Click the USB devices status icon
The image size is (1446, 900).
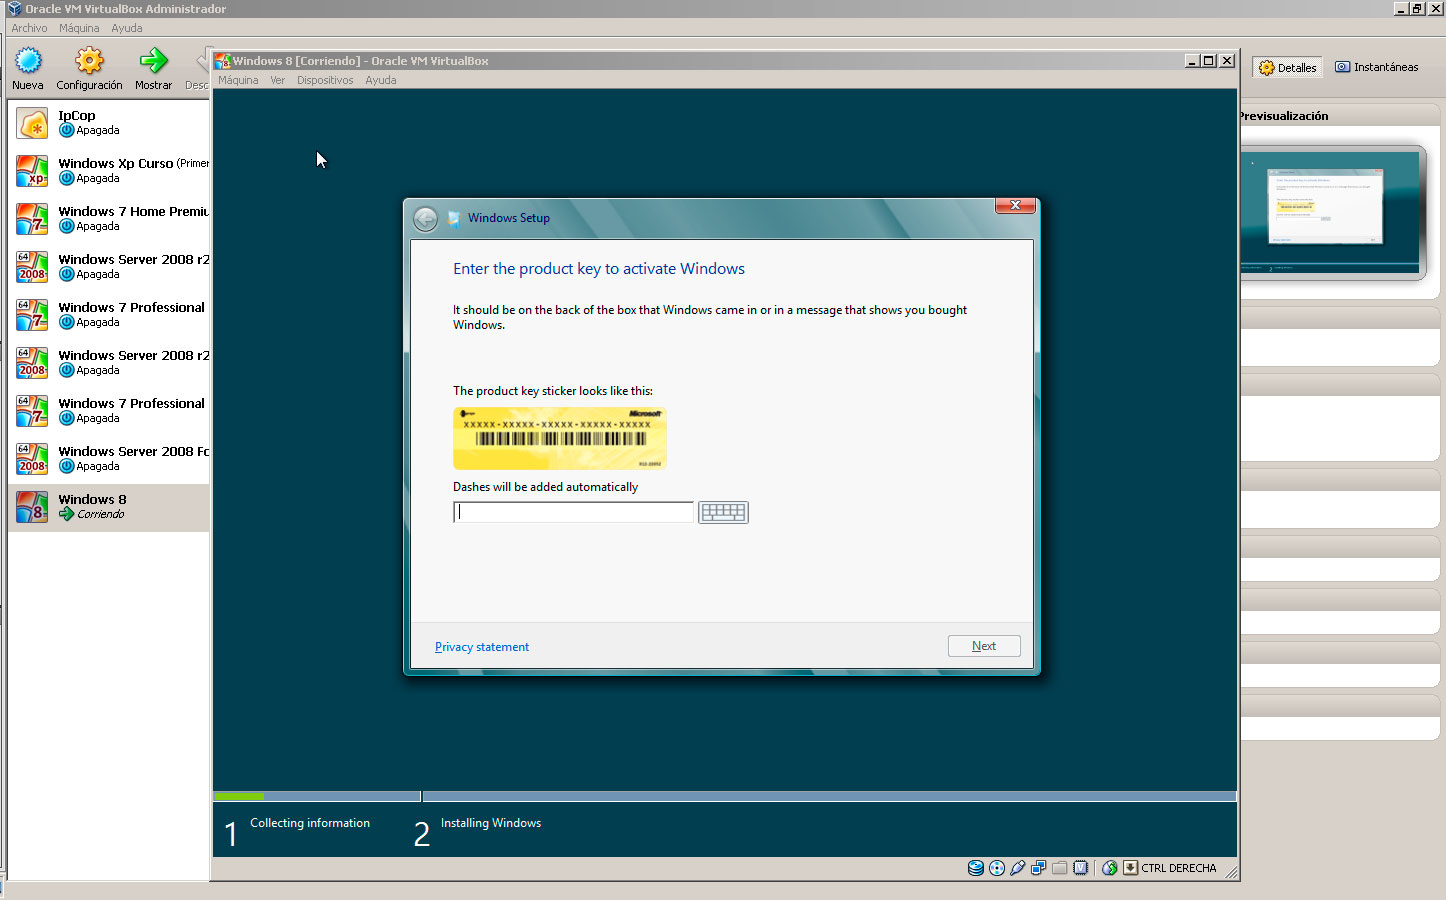(x=1018, y=868)
